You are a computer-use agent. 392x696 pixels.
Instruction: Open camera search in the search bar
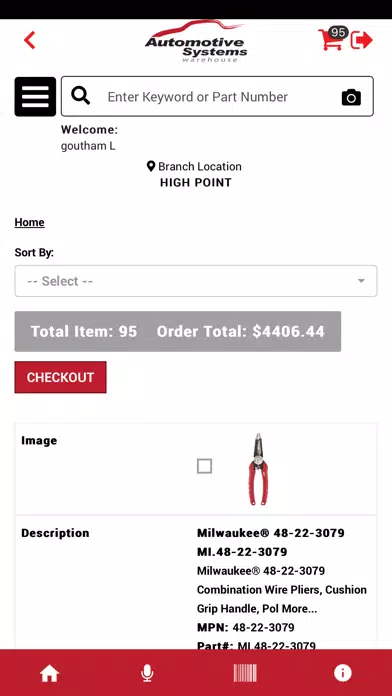(x=351, y=97)
